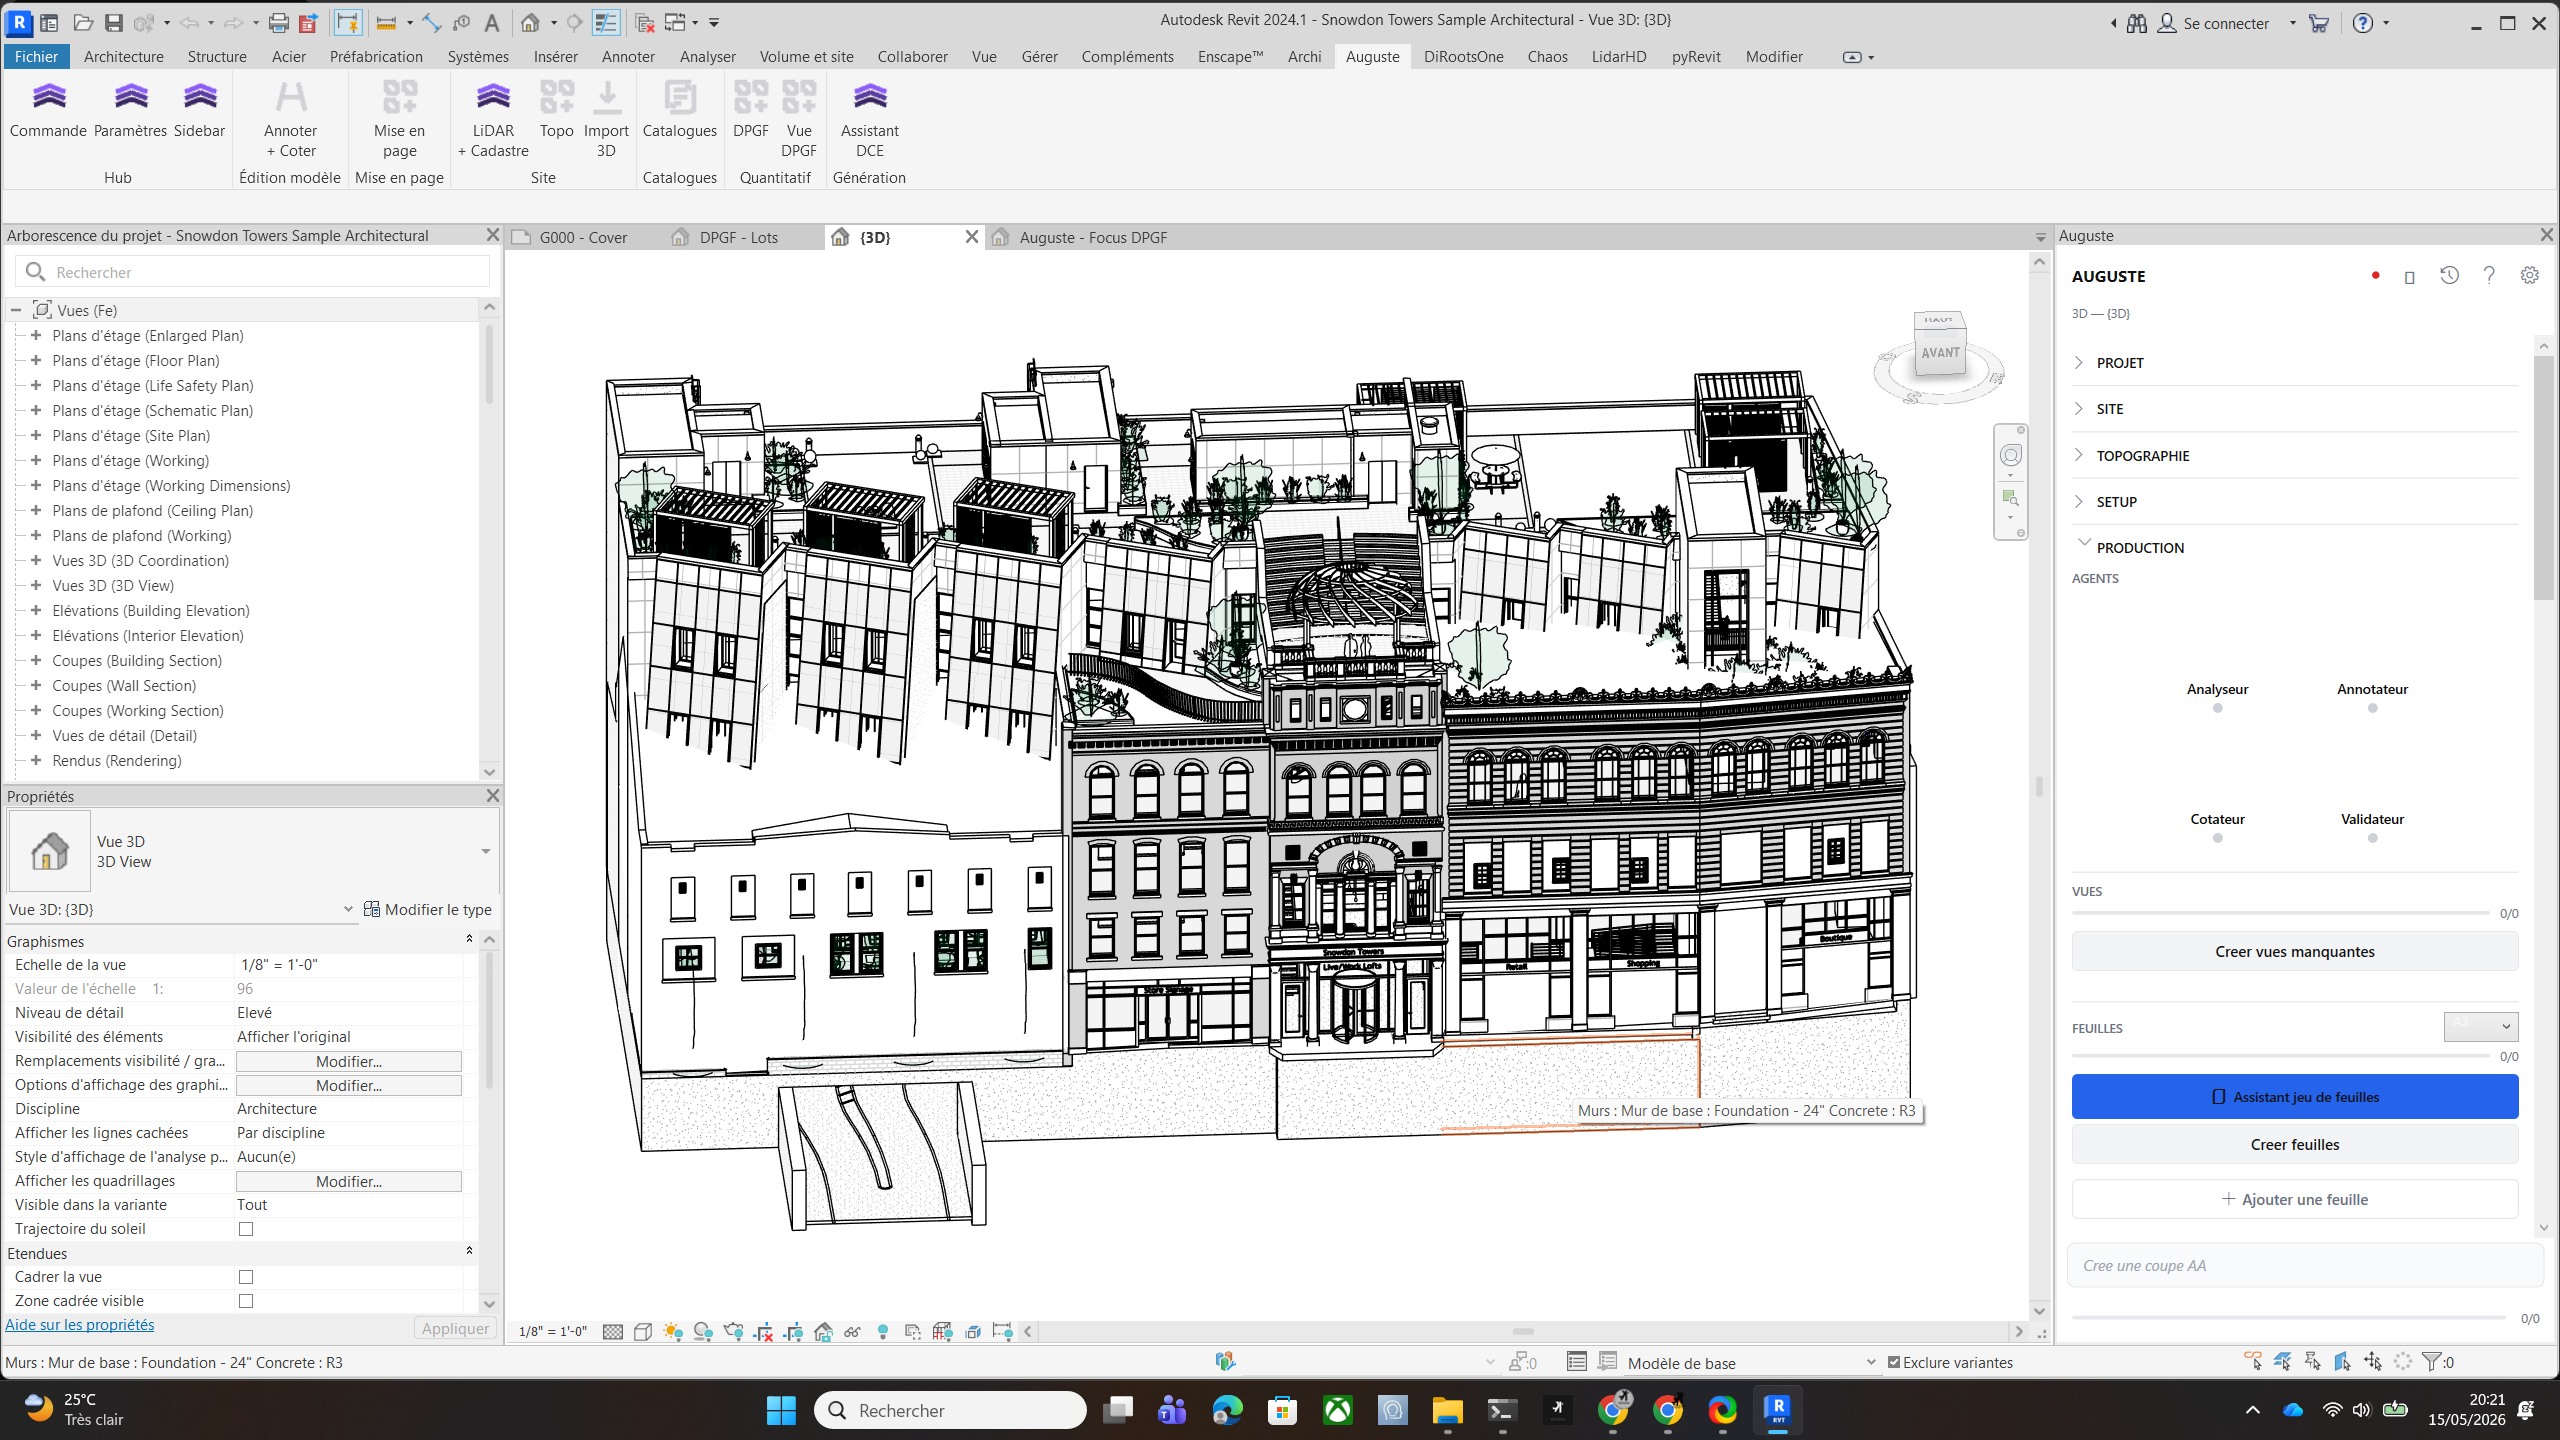The width and height of the screenshot is (2560, 1440).
Task: Enable Trajectoire du soleil checkbox
Action: [x=246, y=1229]
